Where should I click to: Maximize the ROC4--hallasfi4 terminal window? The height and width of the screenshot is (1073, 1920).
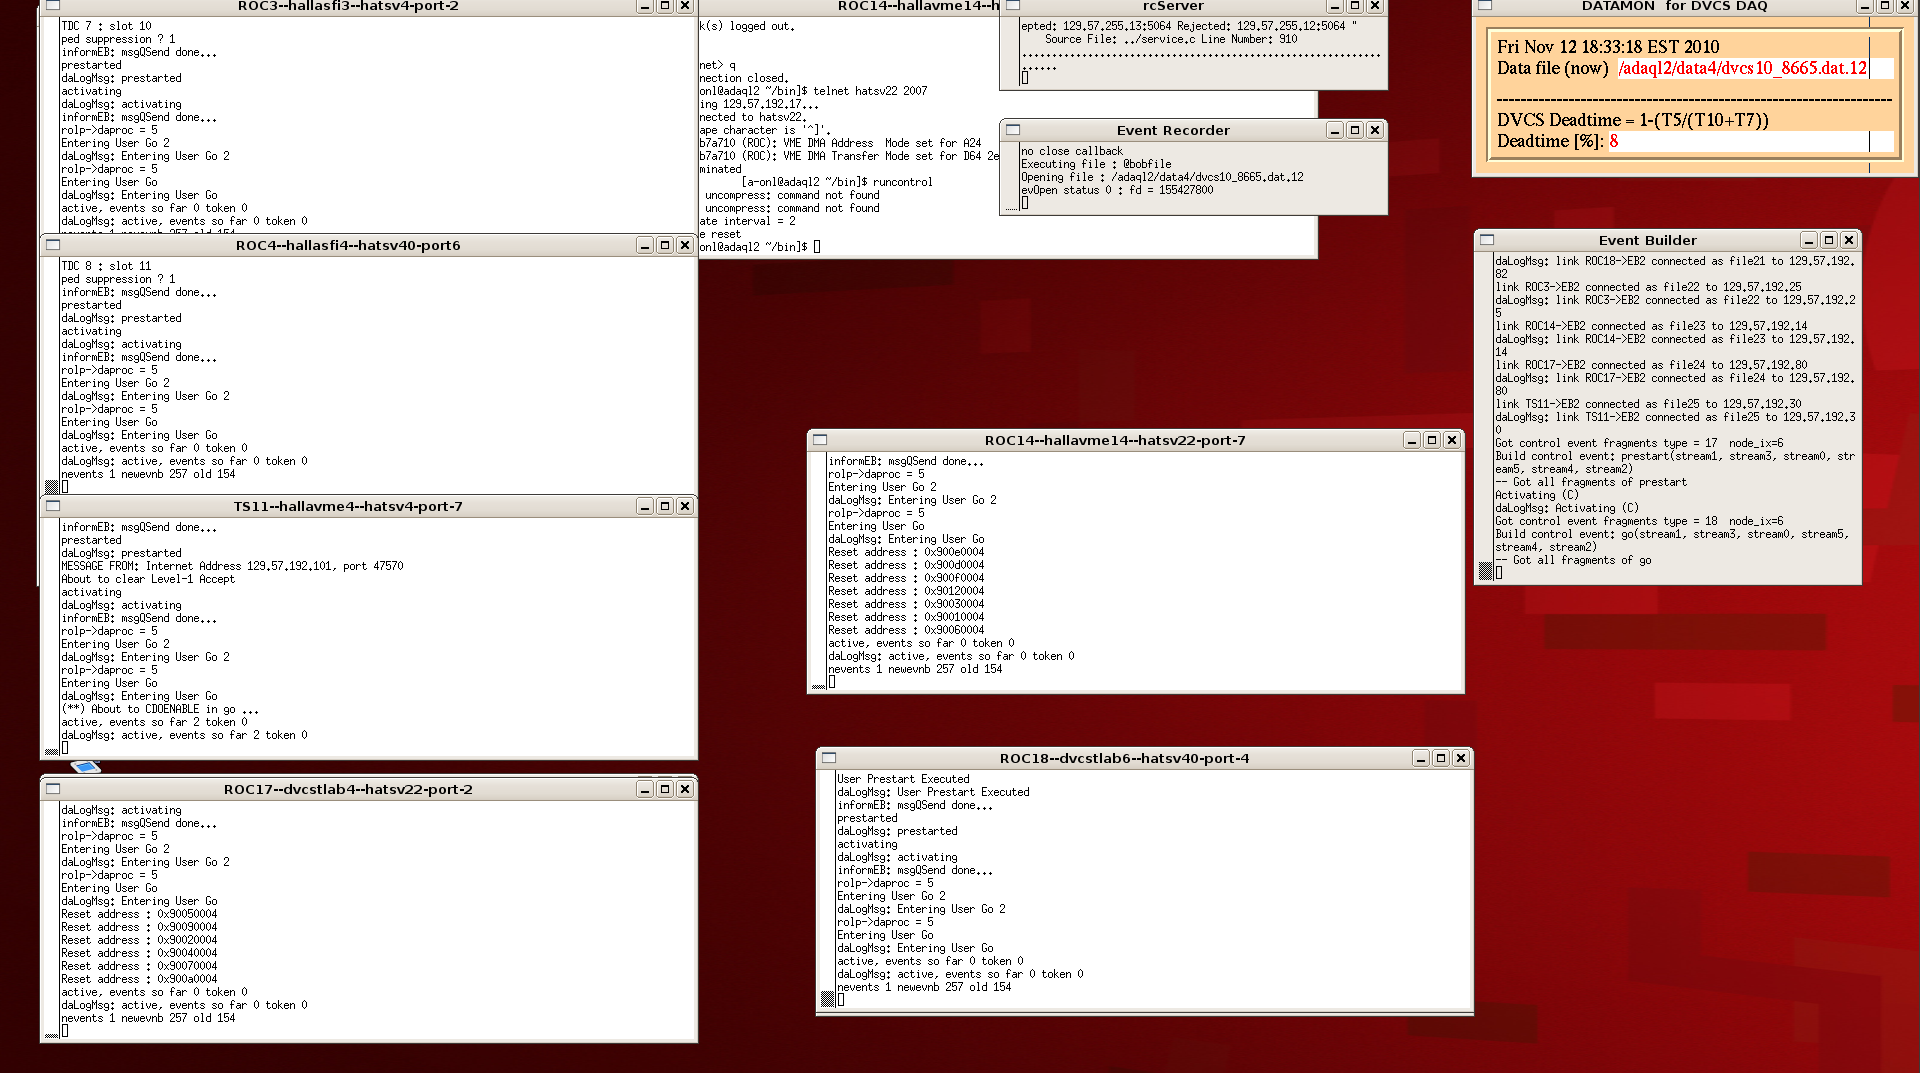point(665,245)
